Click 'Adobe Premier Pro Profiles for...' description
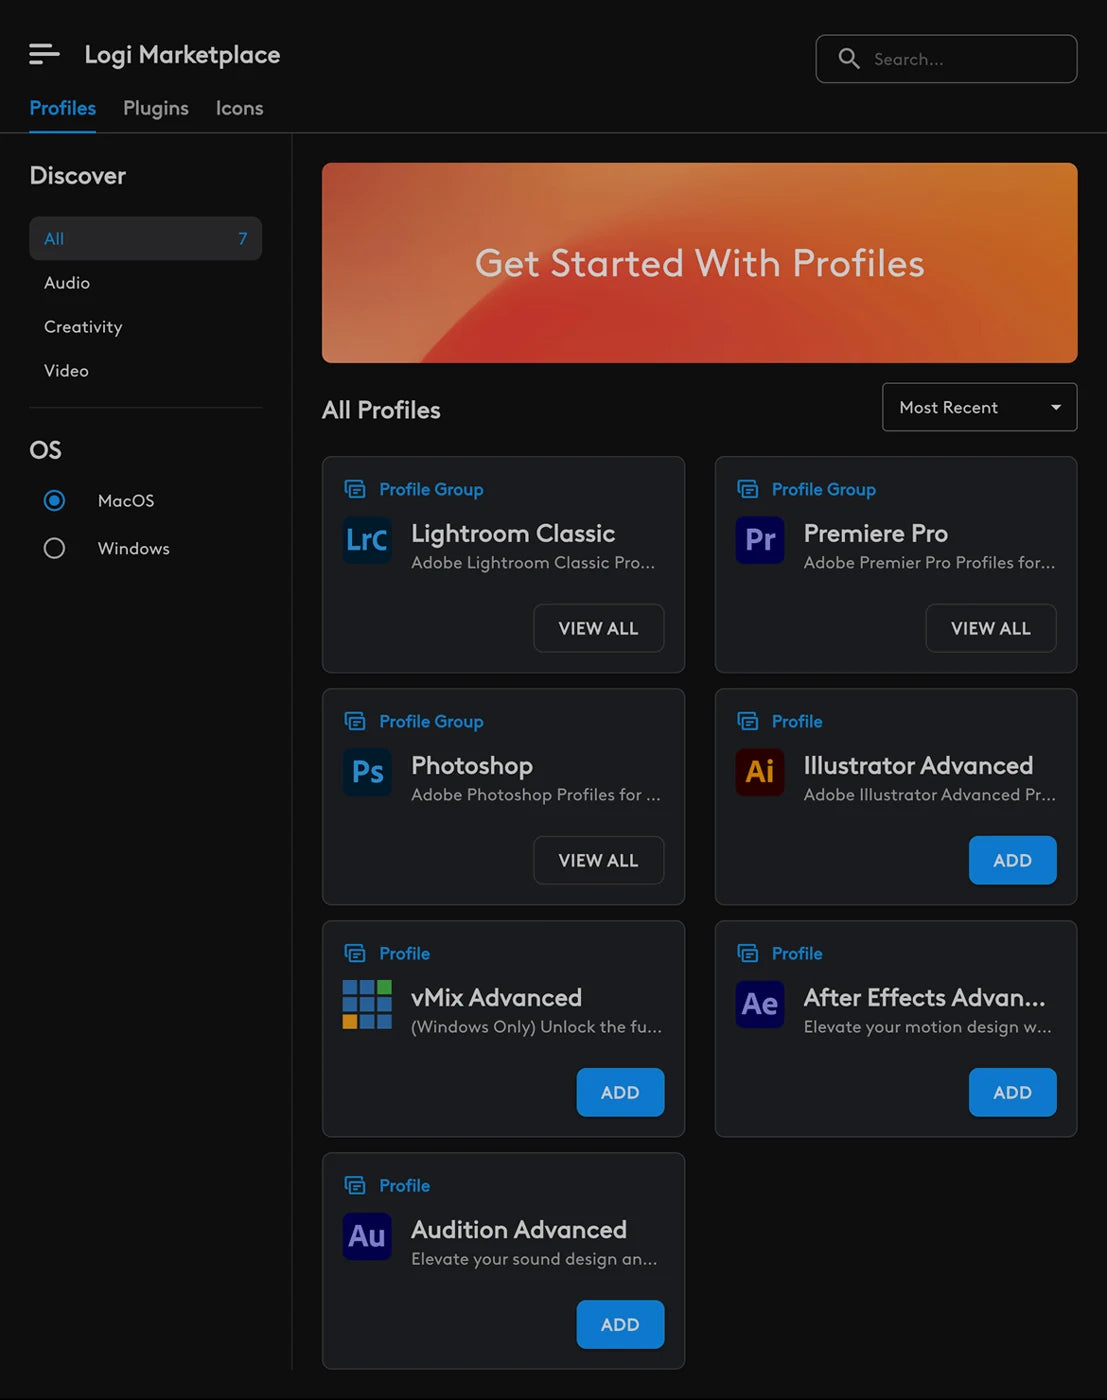This screenshot has height=1400, width=1107. (x=929, y=563)
